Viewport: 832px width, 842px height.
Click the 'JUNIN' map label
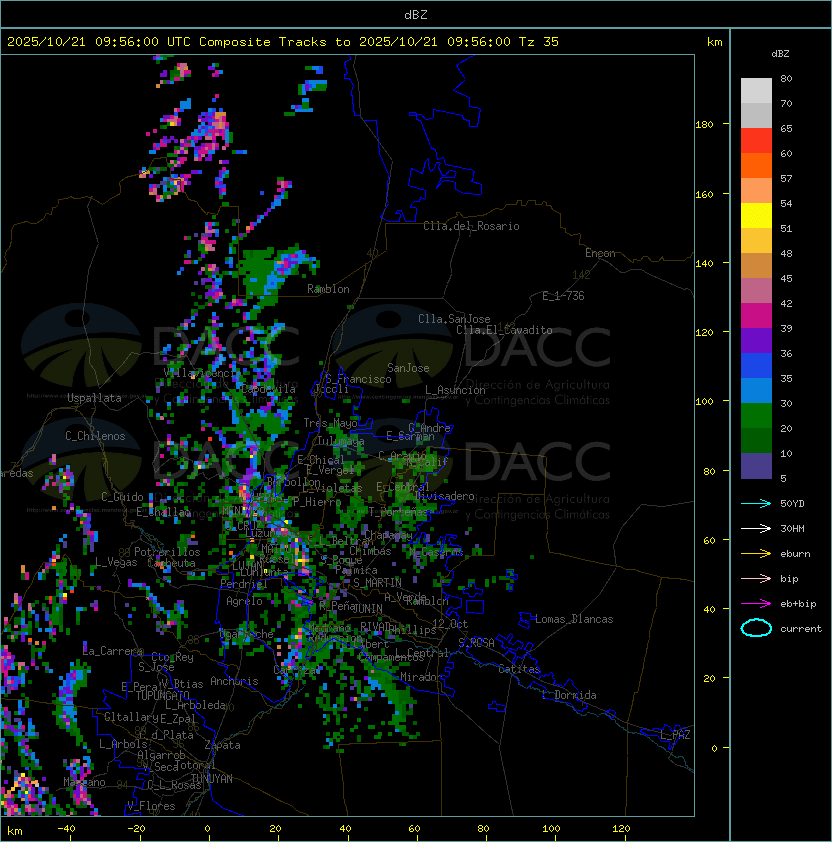coord(367,609)
